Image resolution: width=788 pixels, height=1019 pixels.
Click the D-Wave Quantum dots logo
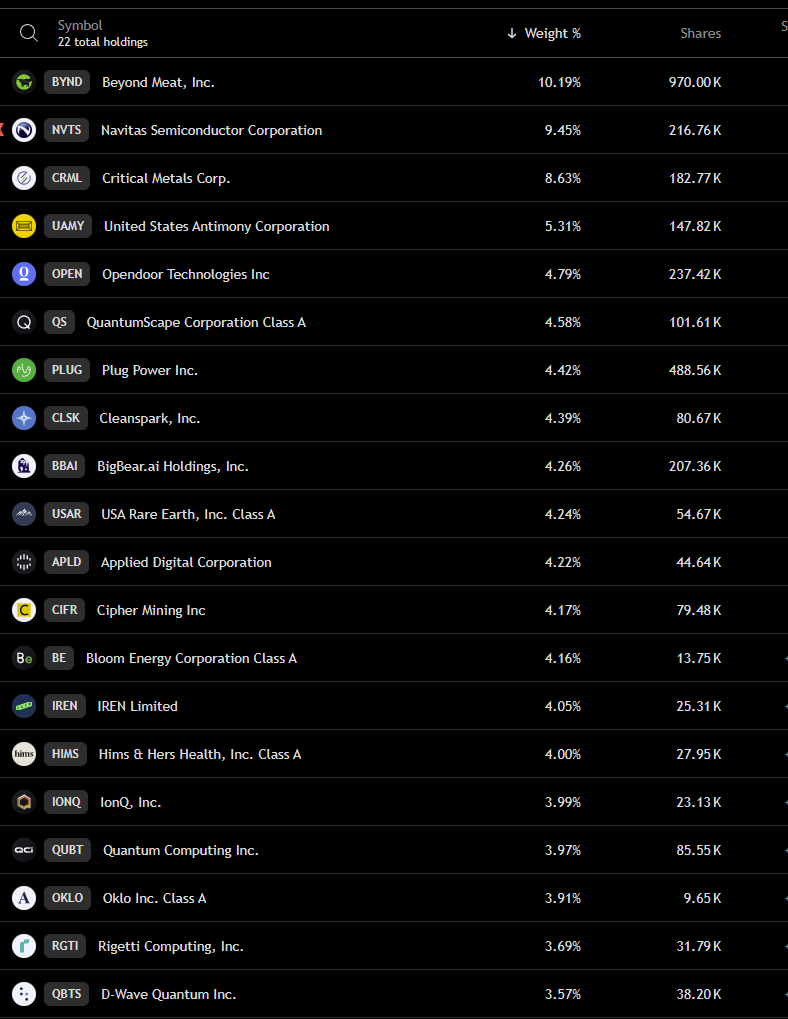click(x=24, y=994)
